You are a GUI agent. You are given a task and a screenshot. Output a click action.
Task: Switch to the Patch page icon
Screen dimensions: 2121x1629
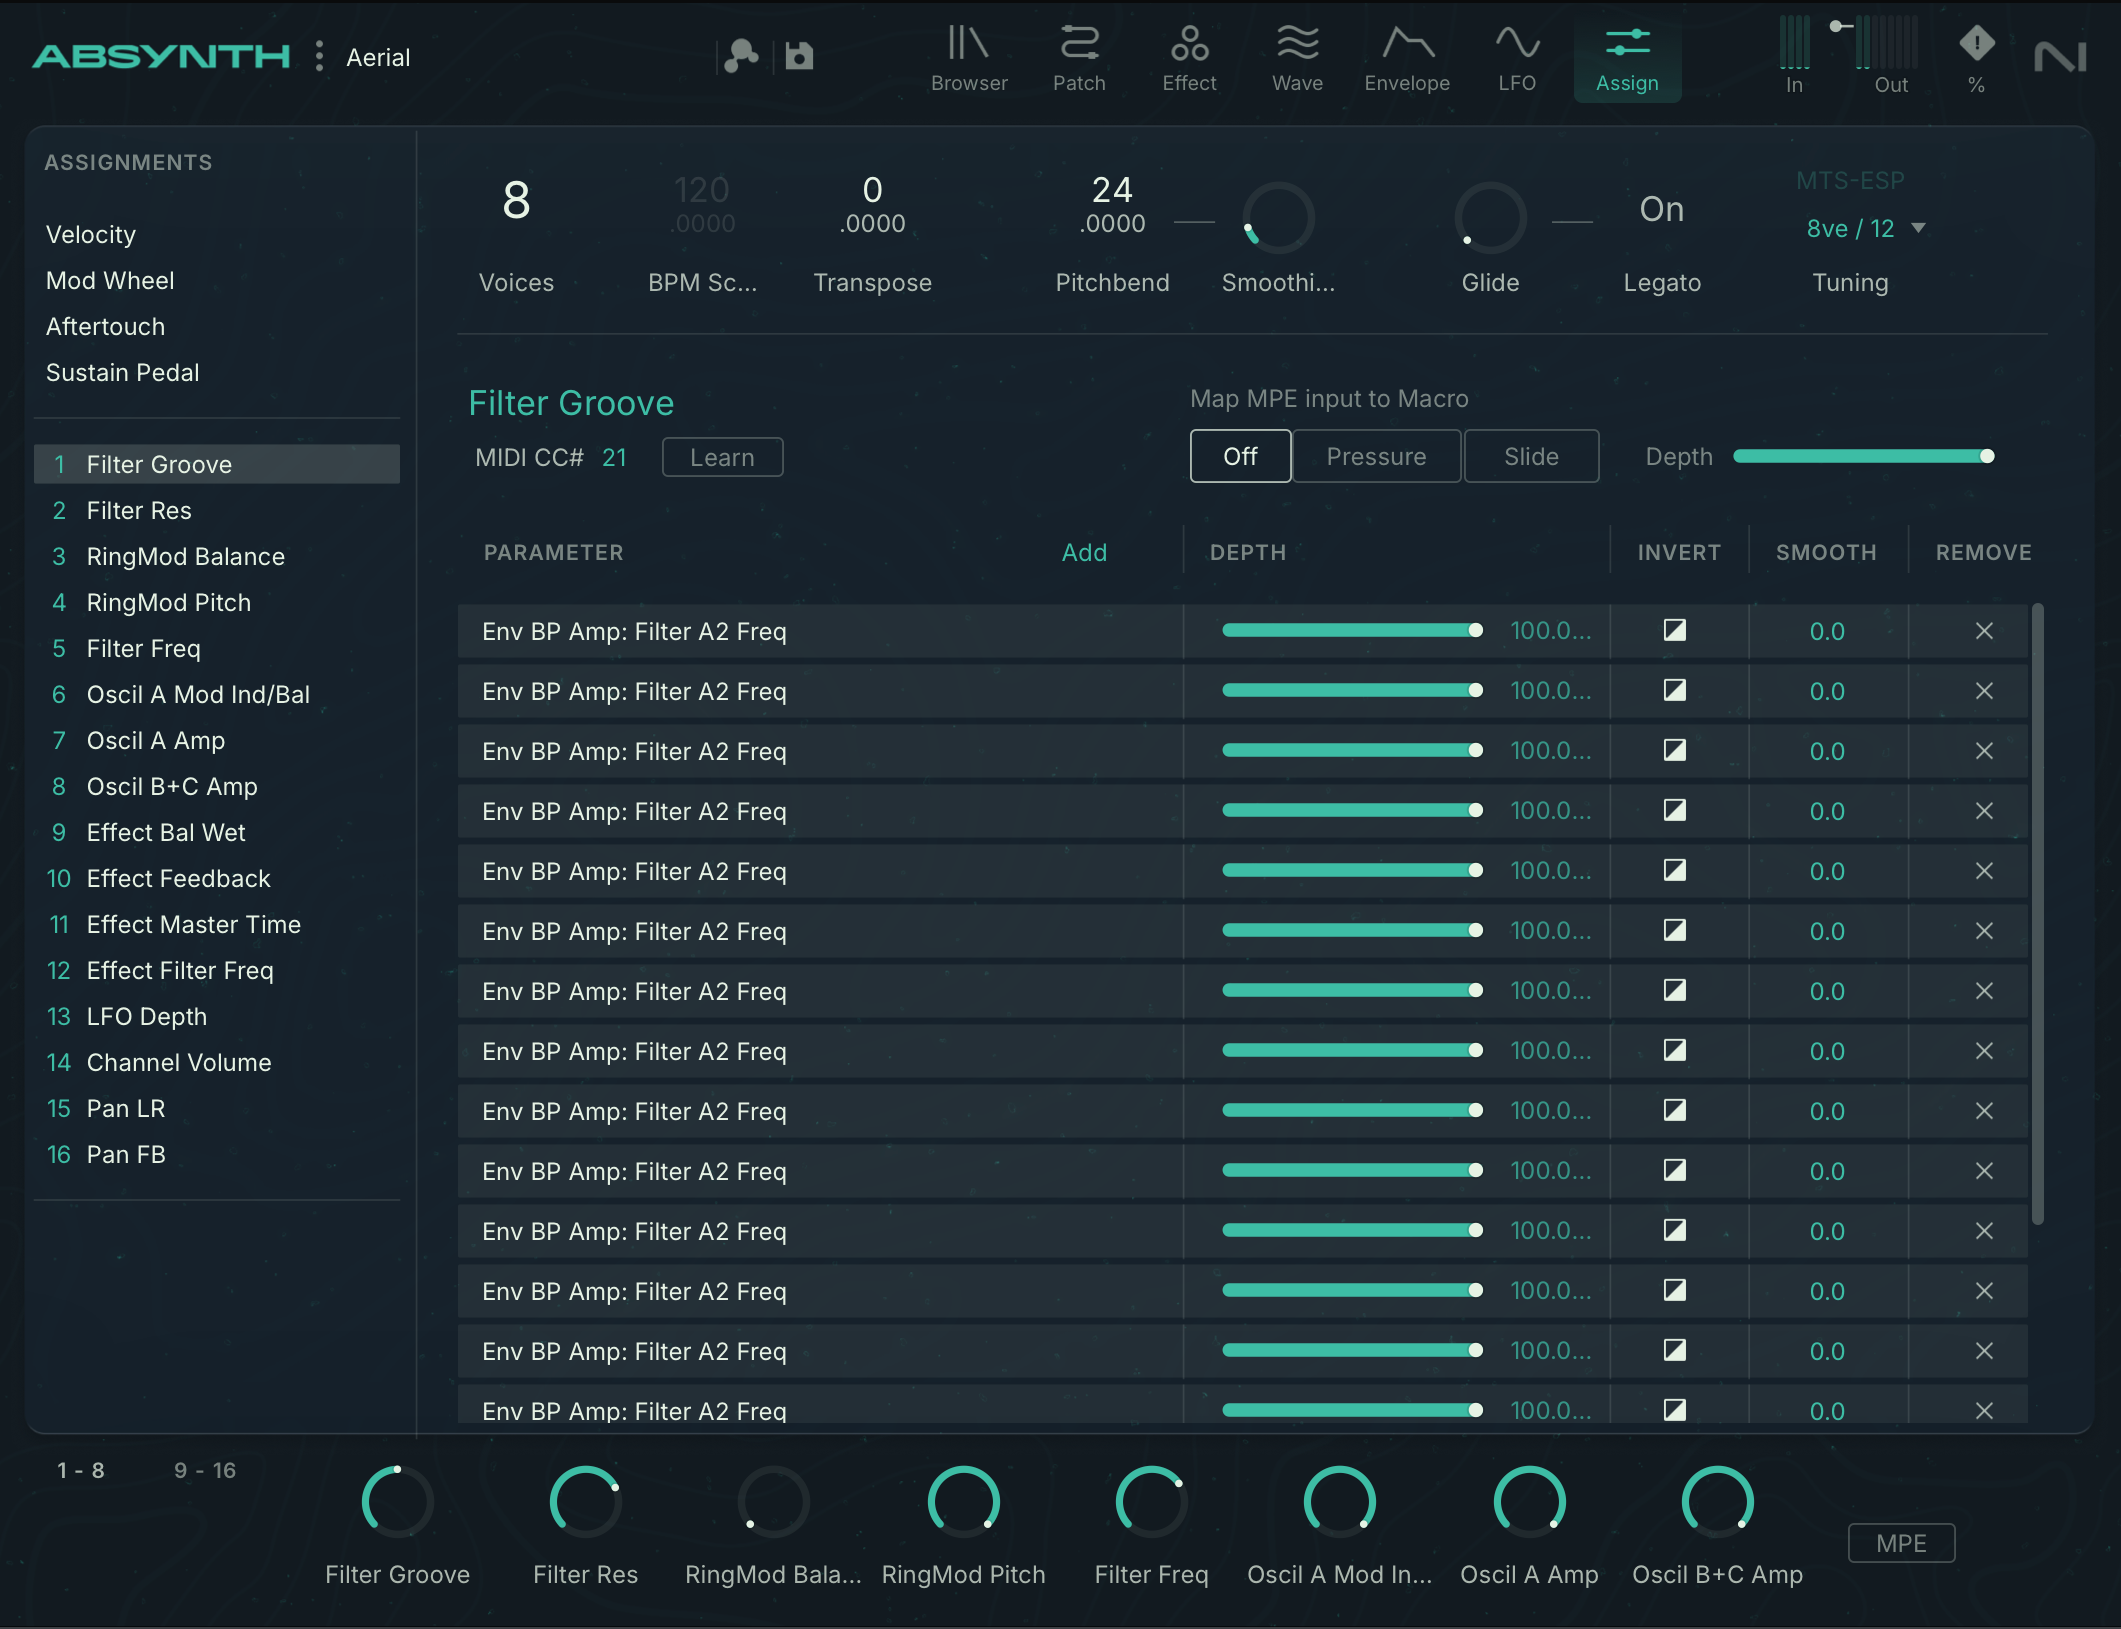[x=1079, y=45]
